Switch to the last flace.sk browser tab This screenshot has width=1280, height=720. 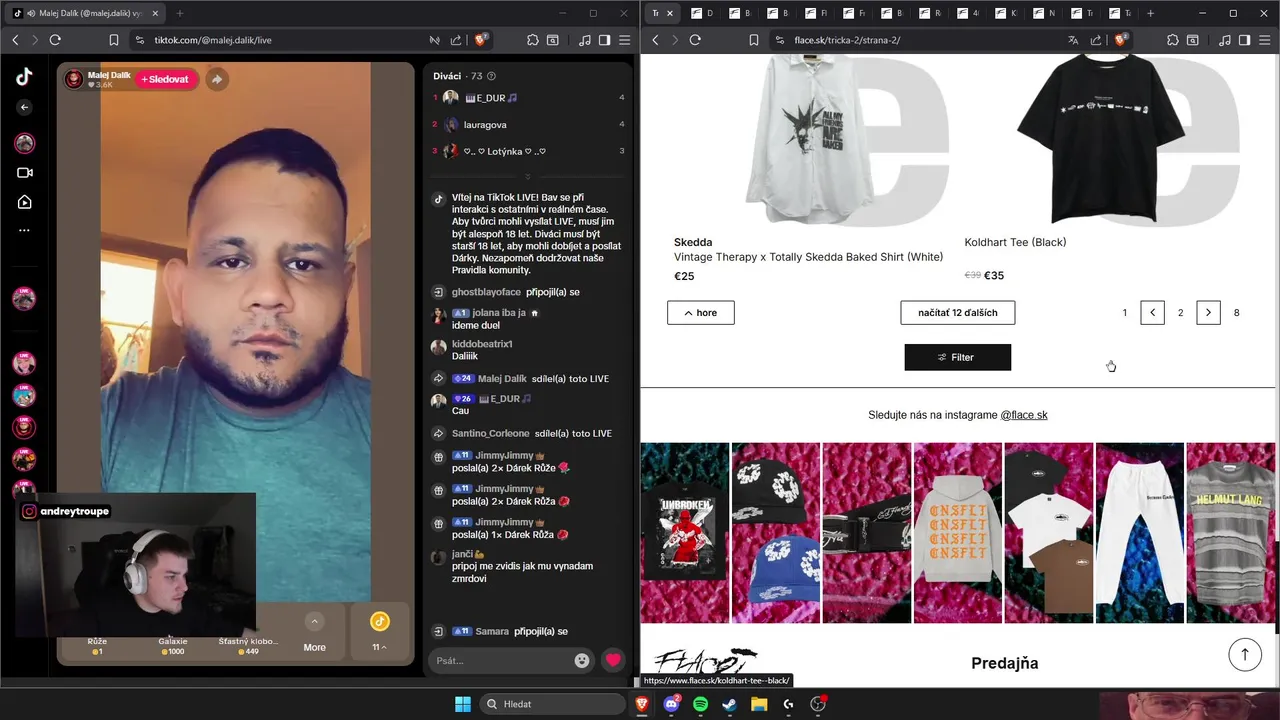[1119, 13]
